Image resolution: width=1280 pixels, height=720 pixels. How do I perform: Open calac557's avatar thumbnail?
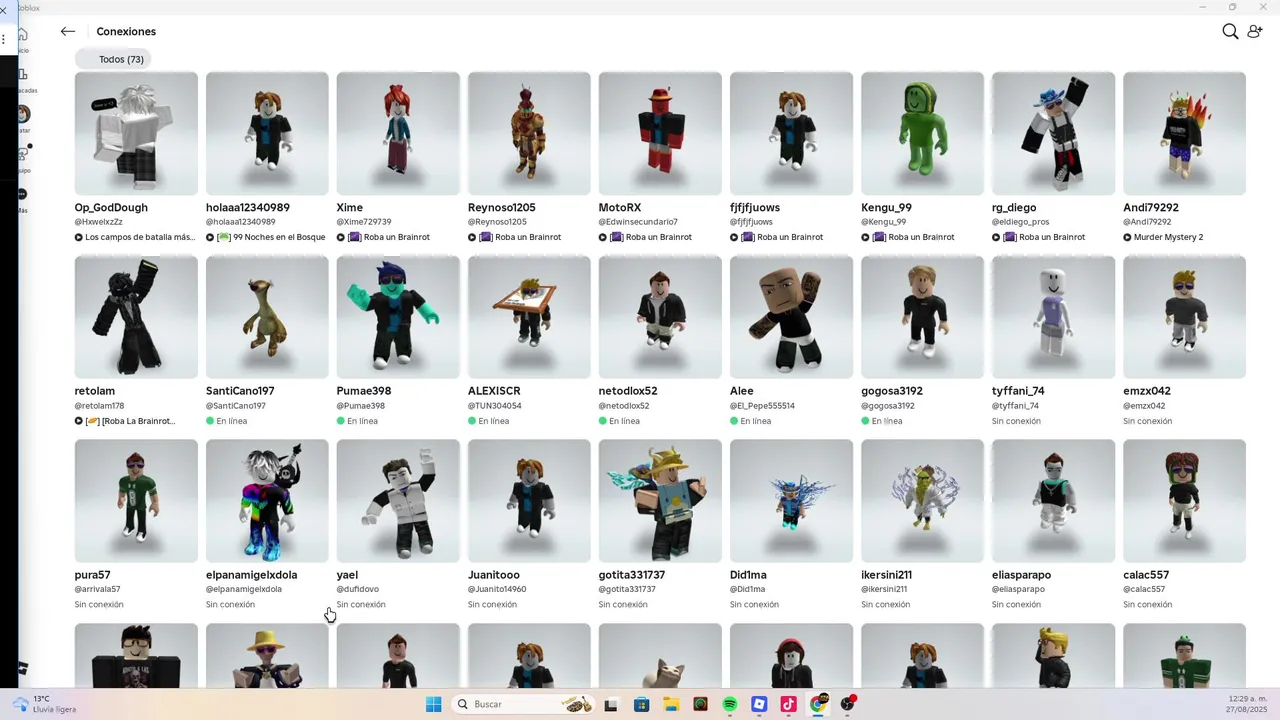click(x=1184, y=501)
